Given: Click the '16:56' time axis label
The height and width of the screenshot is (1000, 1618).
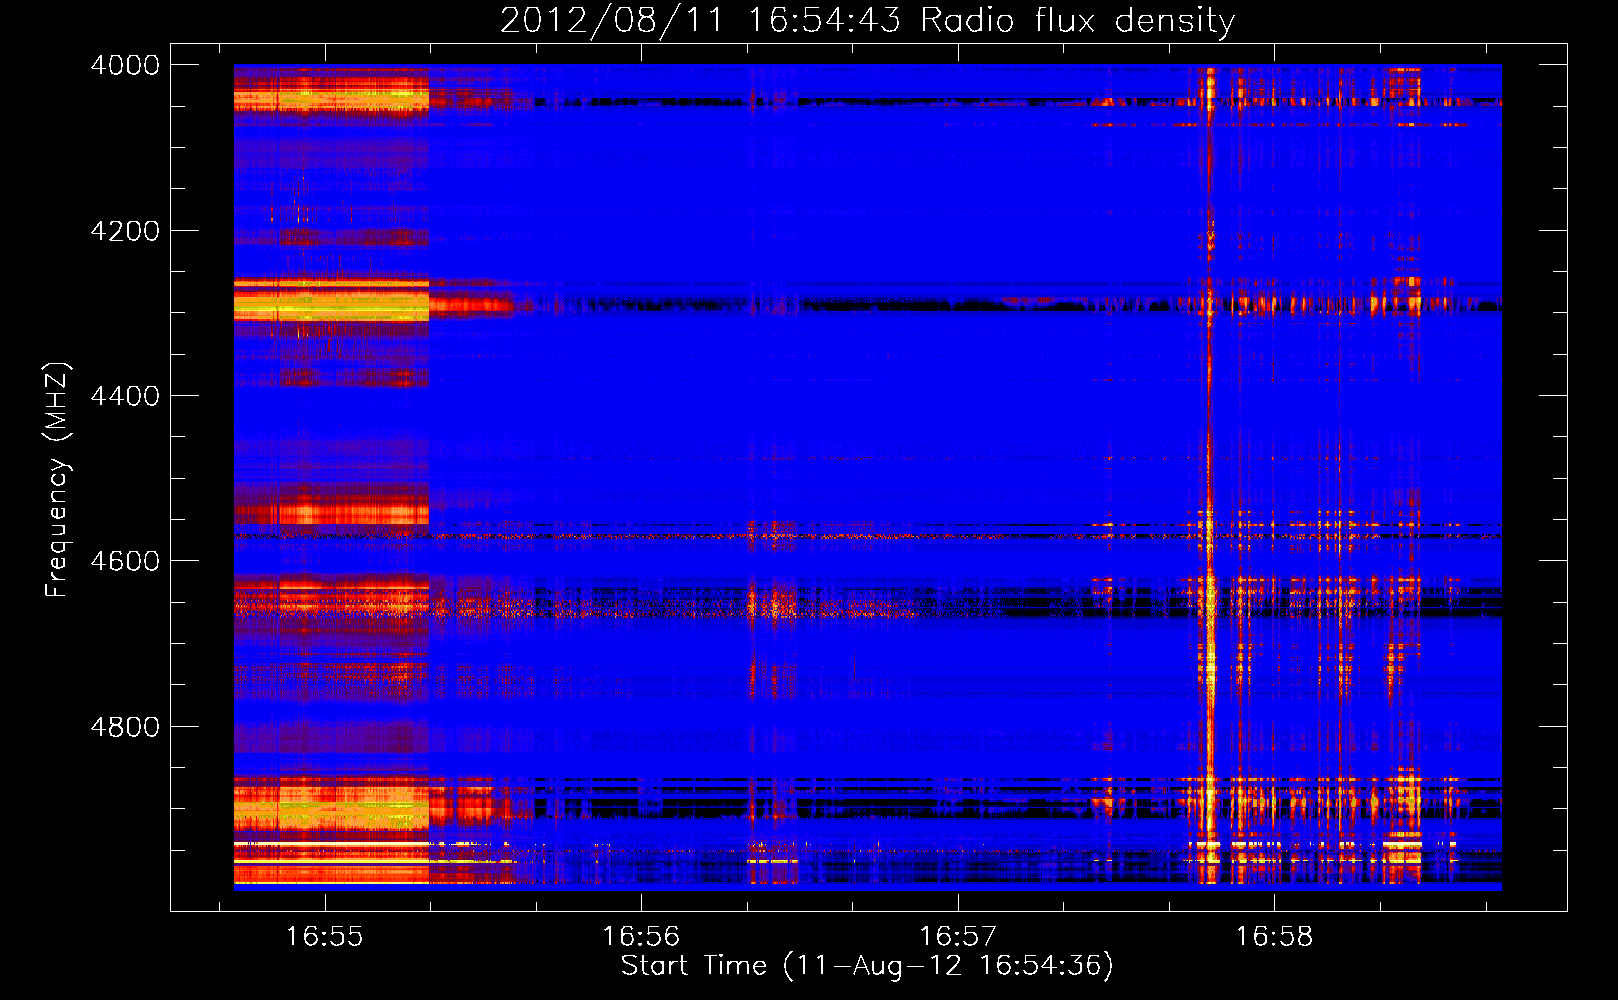Looking at the screenshot, I should (641, 937).
